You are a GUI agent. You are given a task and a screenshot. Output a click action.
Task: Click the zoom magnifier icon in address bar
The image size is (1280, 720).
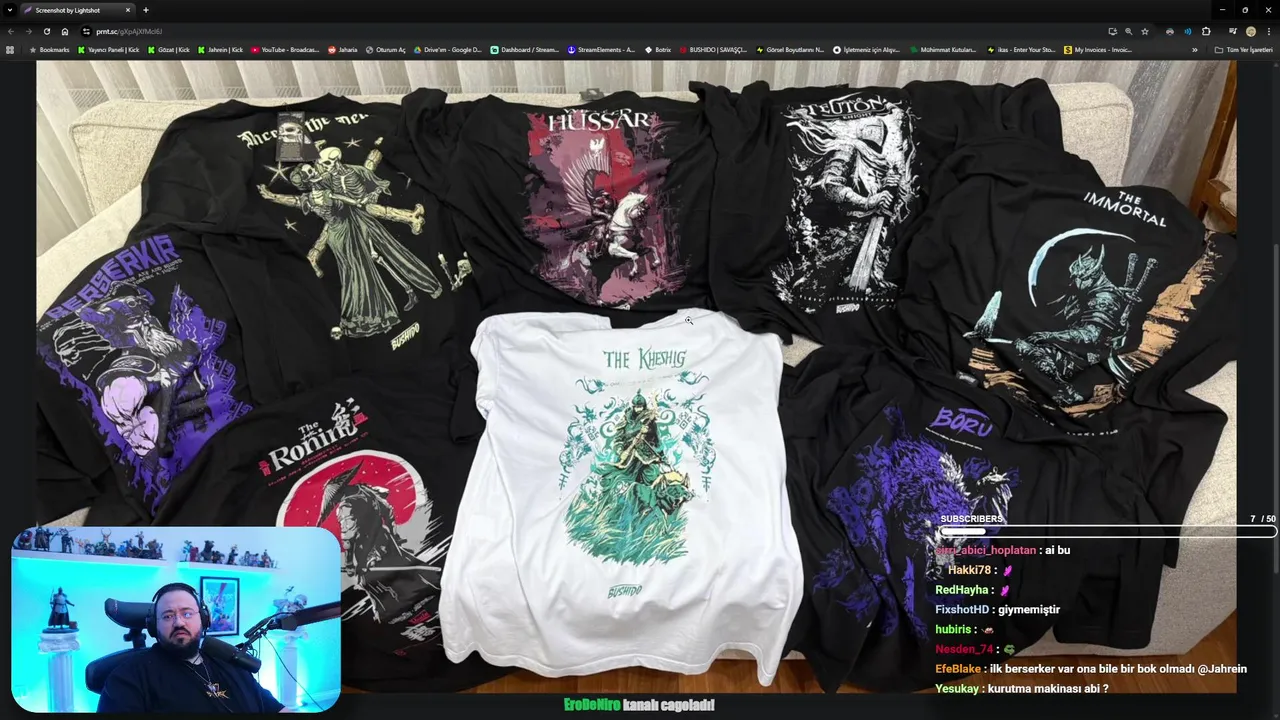click(x=1128, y=31)
